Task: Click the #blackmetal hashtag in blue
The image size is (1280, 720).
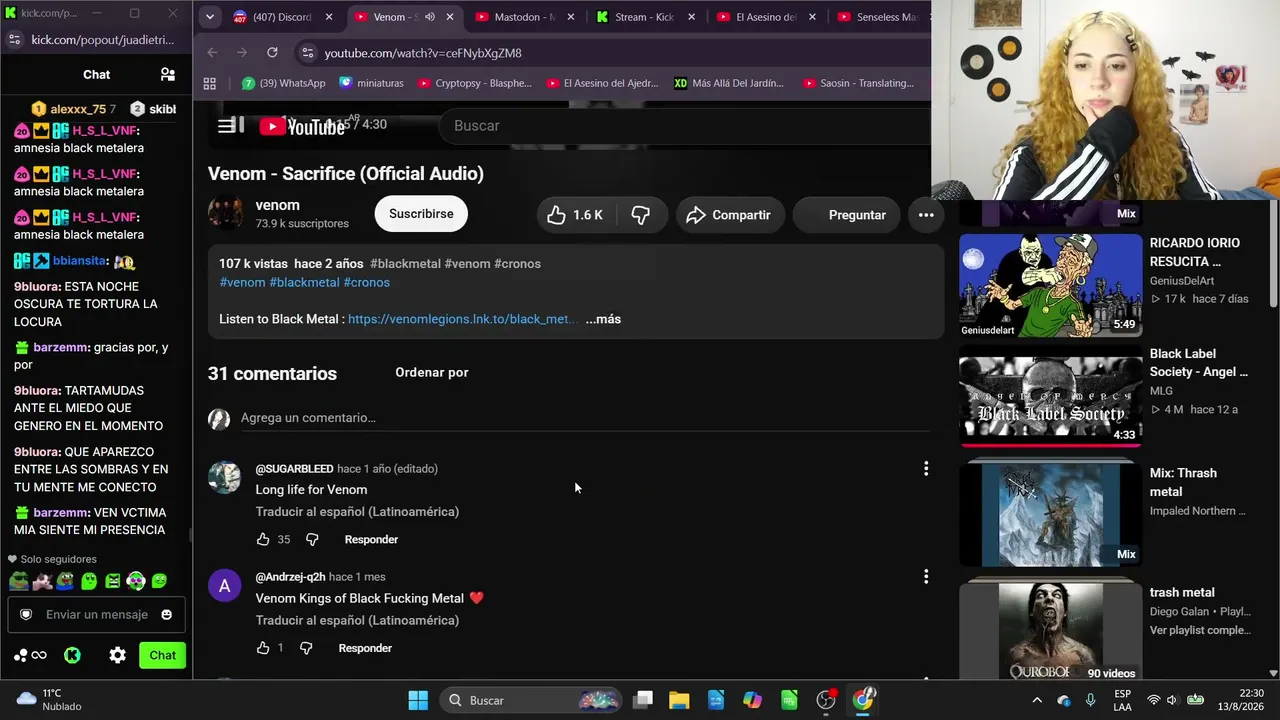Action: pos(304,282)
